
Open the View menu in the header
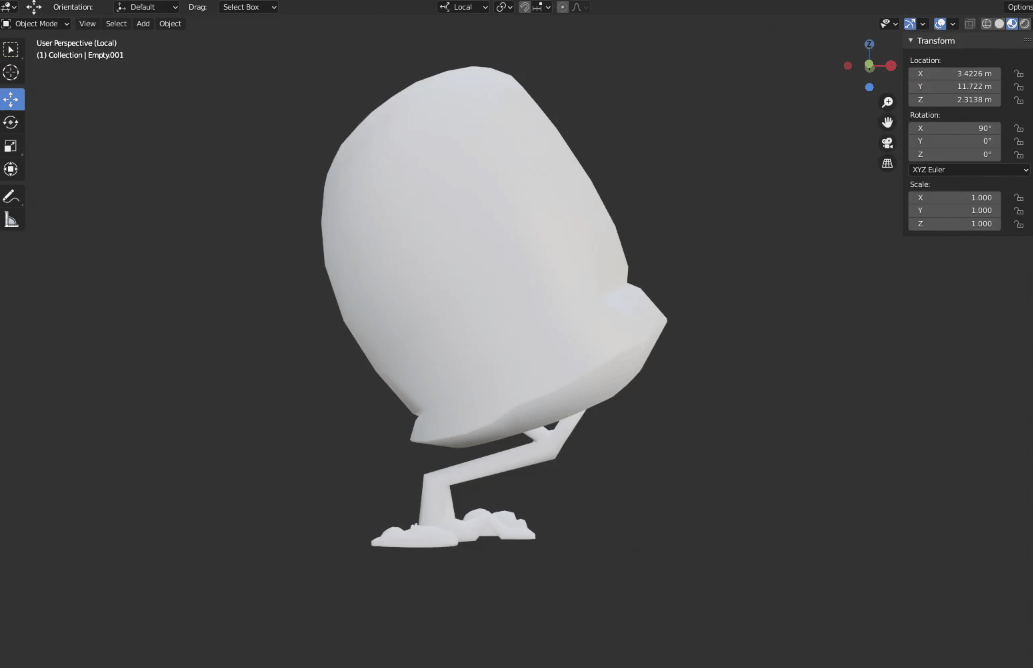(x=87, y=23)
